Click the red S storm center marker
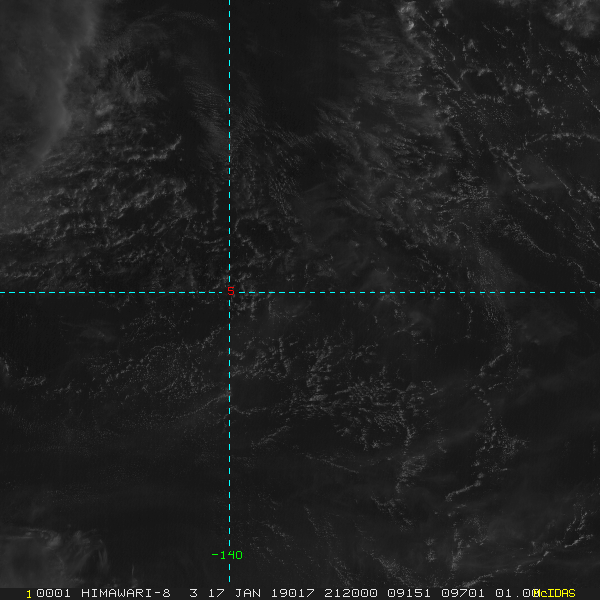The width and height of the screenshot is (600, 600). click(x=230, y=291)
